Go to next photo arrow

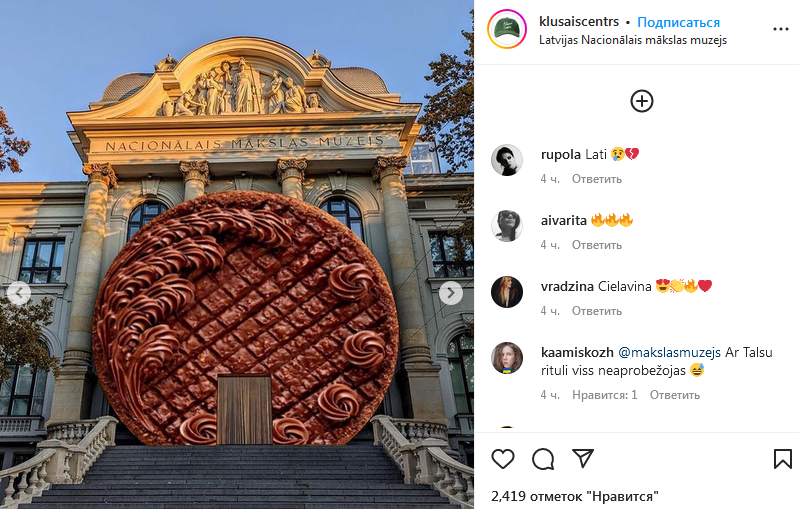pyautogui.click(x=451, y=293)
